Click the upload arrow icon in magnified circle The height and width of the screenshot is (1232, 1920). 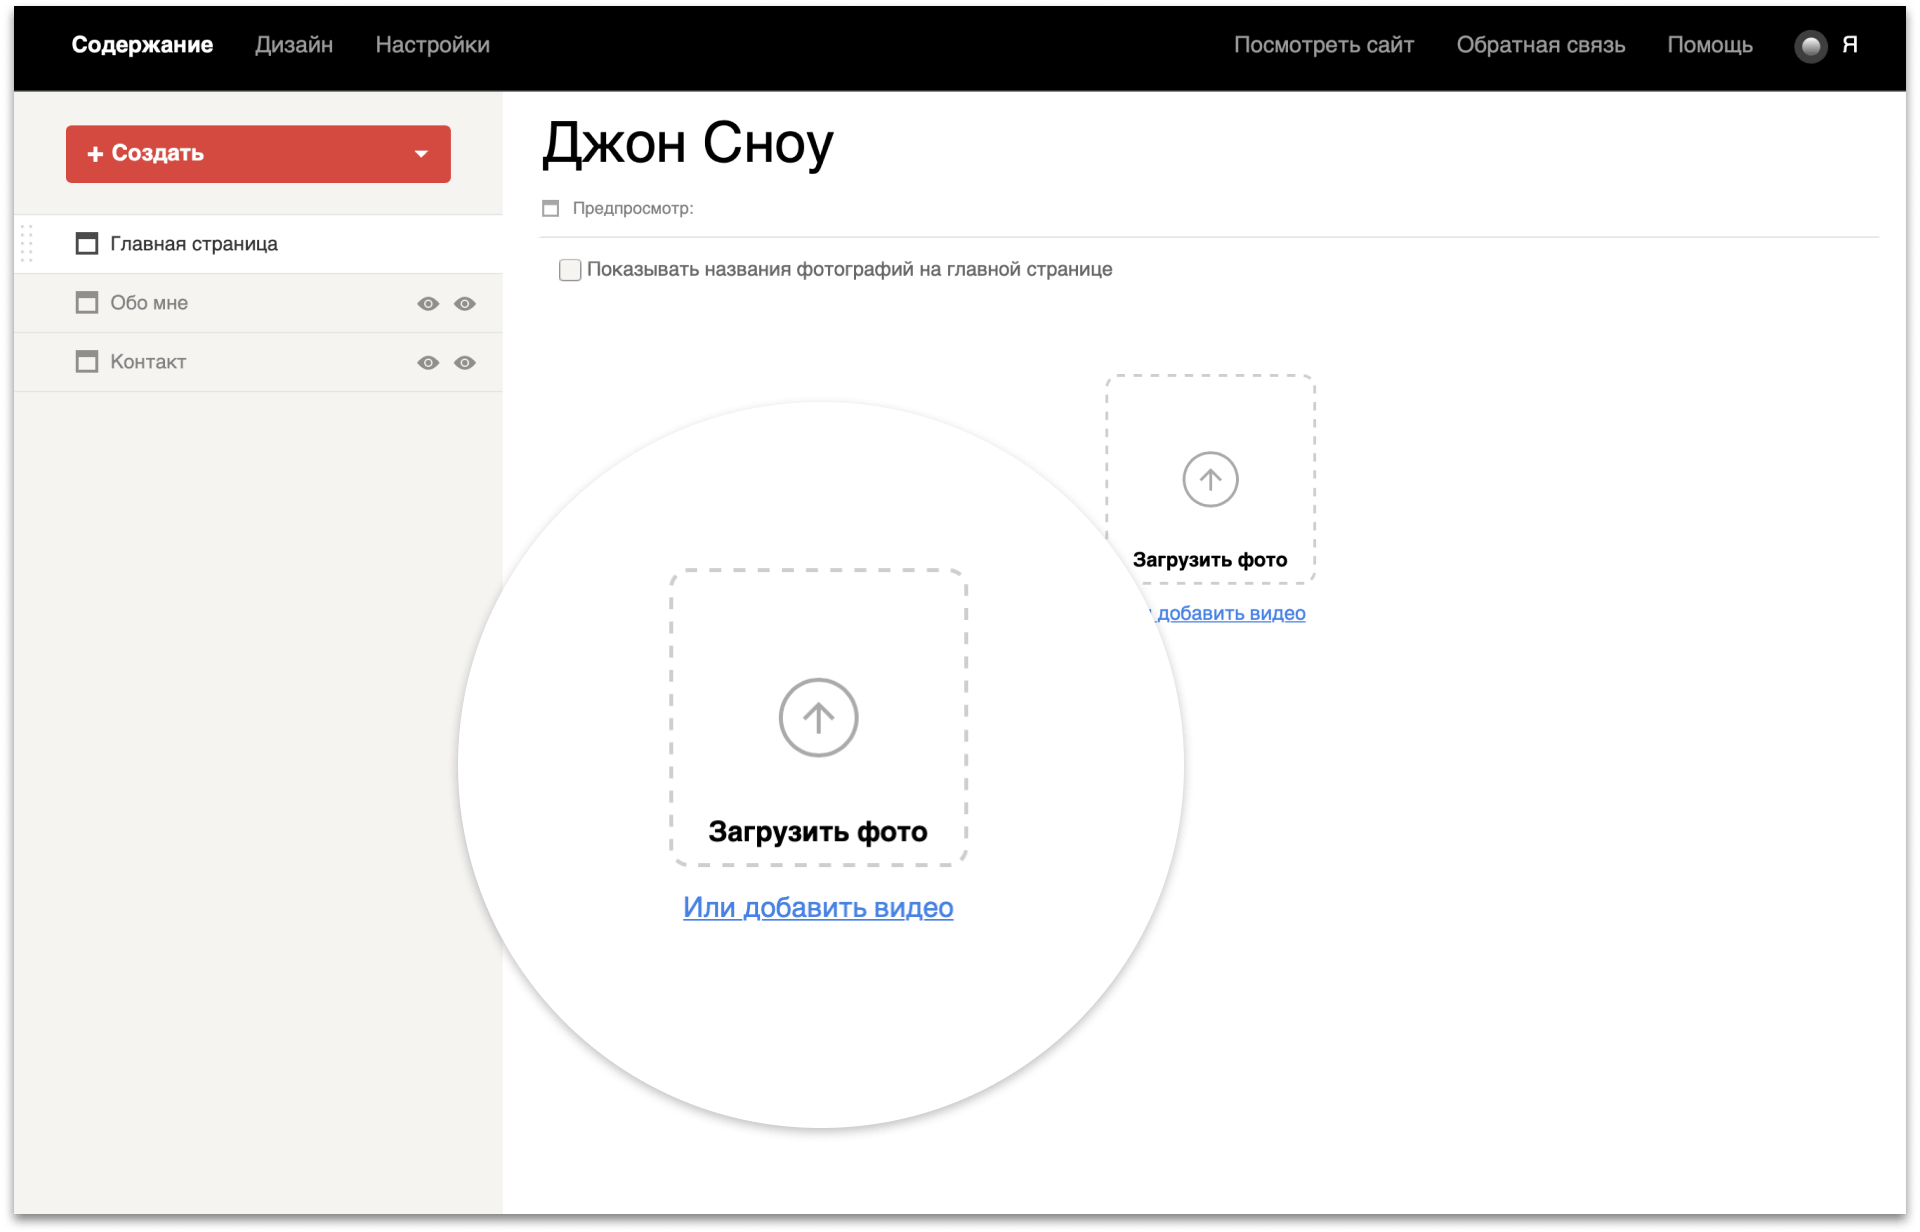coord(818,717)
